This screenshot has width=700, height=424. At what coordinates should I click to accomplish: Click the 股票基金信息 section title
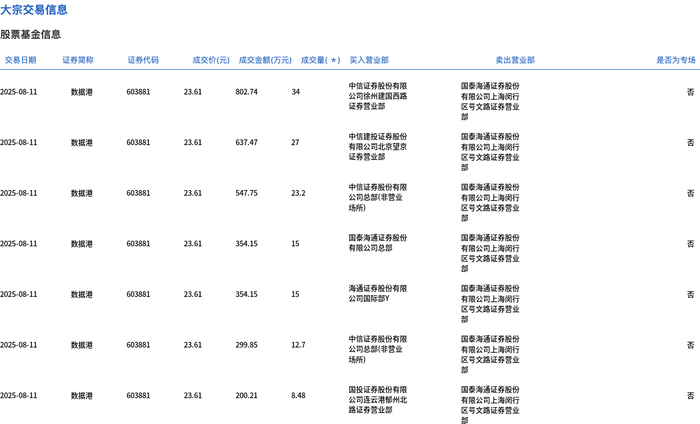pos(30,34)
